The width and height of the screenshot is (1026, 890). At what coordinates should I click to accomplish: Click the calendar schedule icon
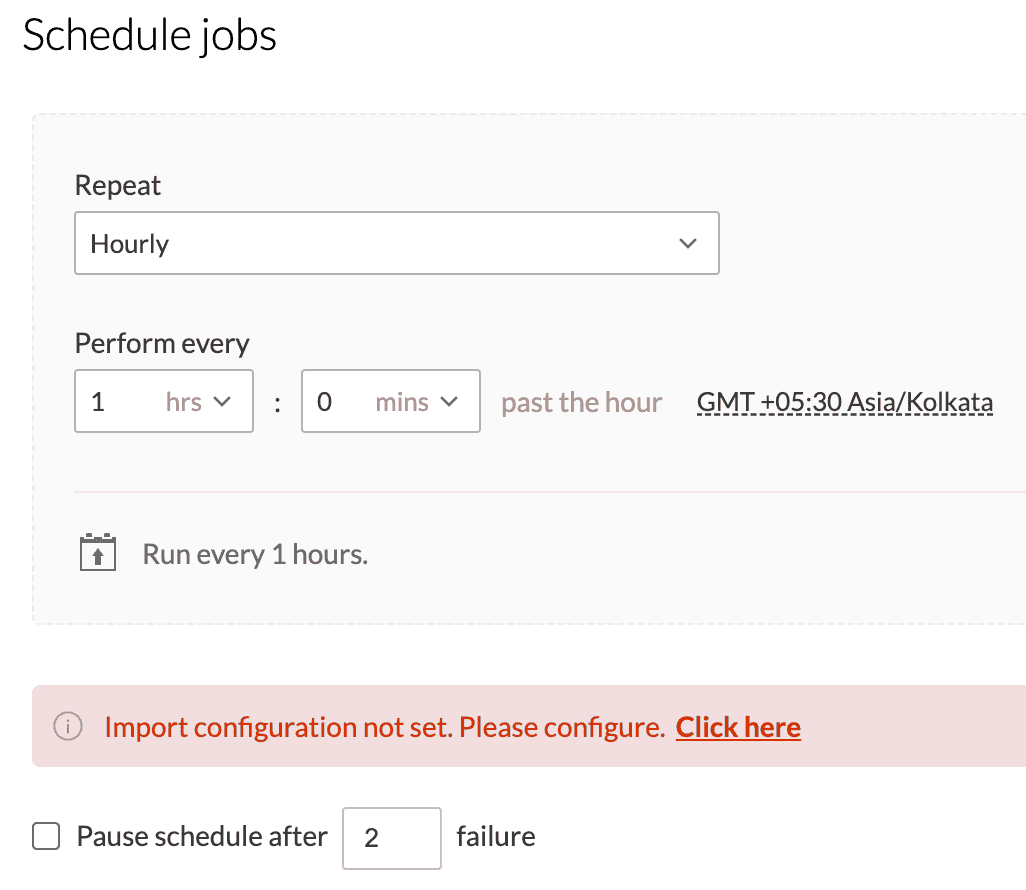click(98, 553)
